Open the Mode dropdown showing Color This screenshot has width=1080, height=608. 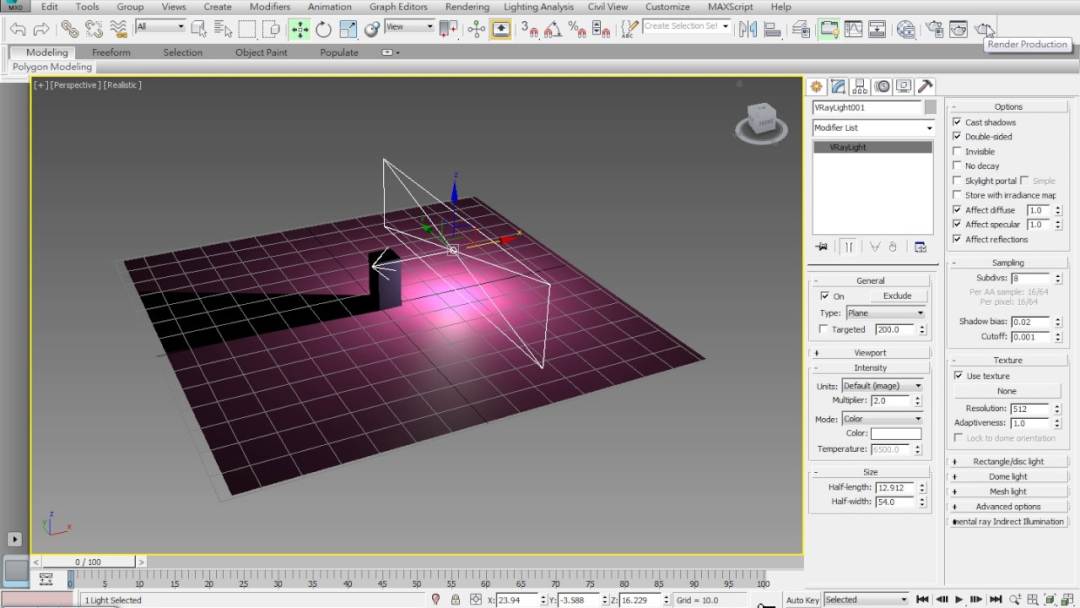[x=882, y=419]
